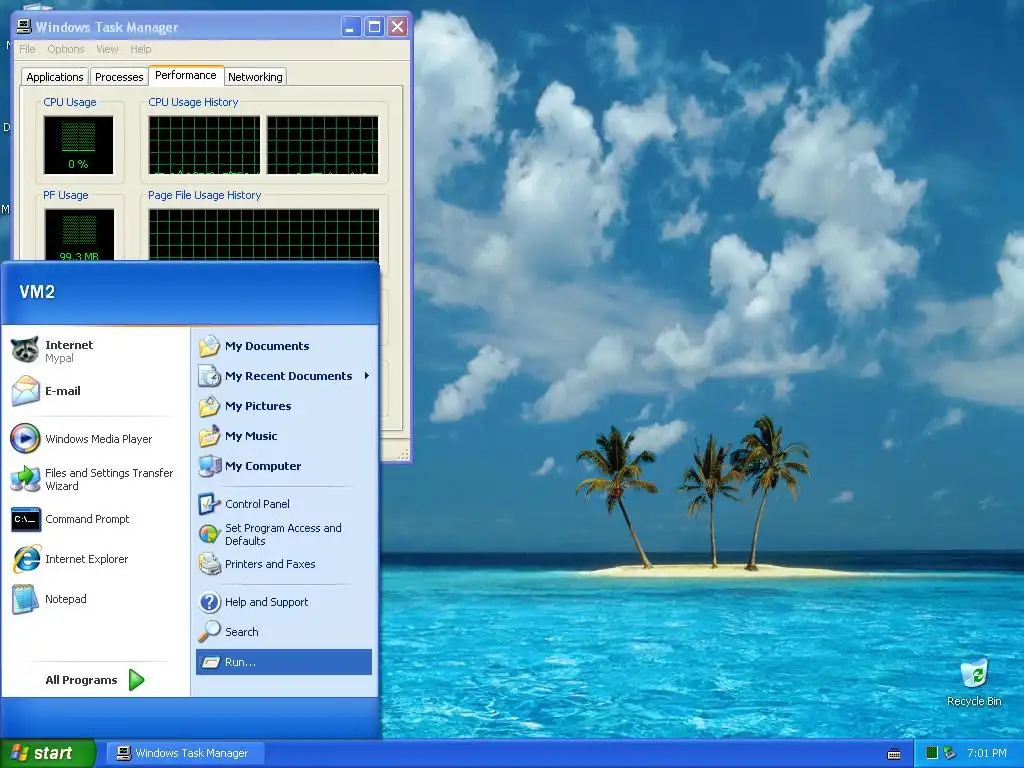Image resolution: width=1024 pixels, height=768 pixels.
Task: Open the E-mail envelope icon
Action: pos(25,391)
